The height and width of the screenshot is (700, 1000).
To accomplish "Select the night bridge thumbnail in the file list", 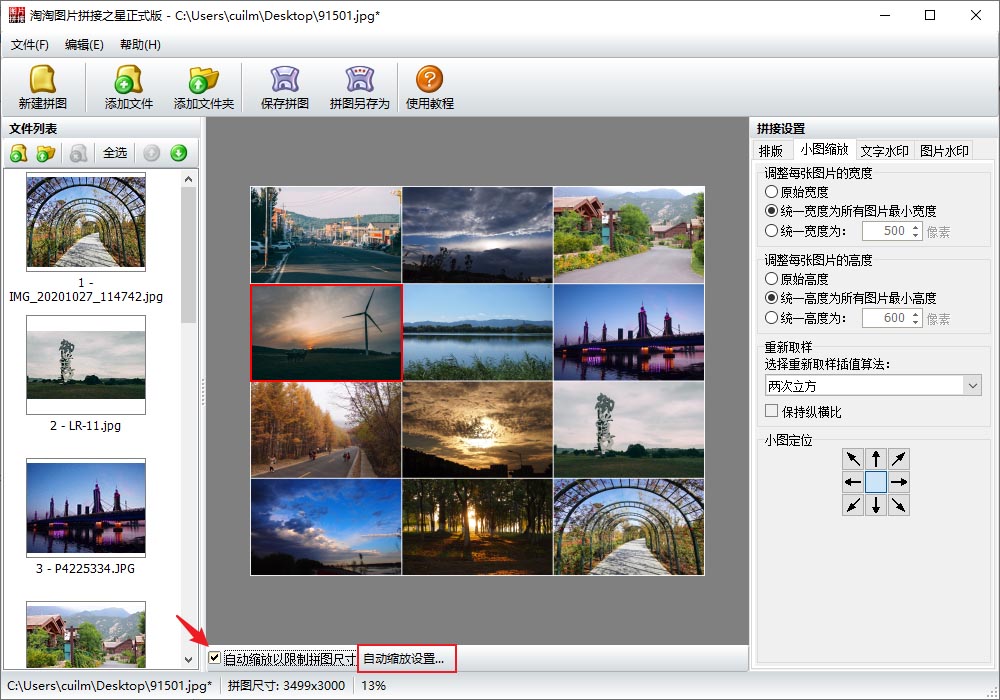I will pyautogui.click(x=86, y=508).
